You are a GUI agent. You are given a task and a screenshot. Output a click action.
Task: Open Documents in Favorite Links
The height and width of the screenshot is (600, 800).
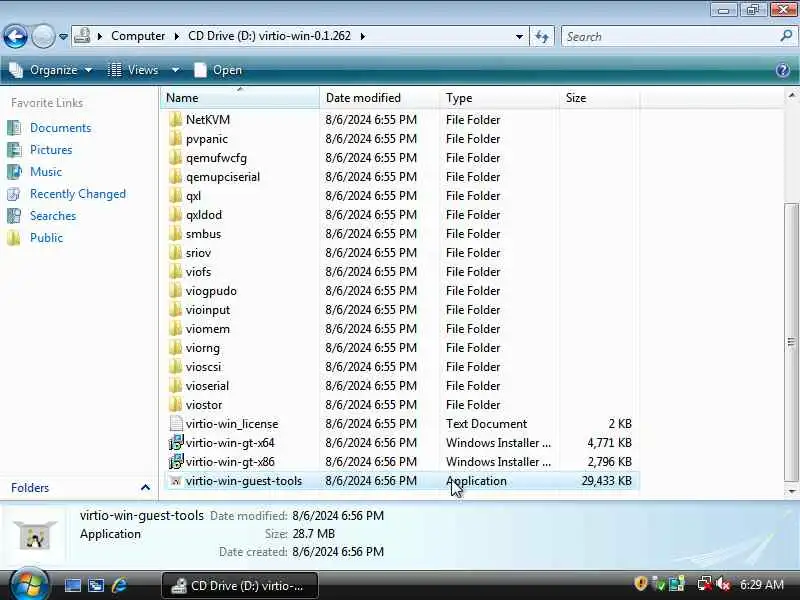tap(60, 128)
